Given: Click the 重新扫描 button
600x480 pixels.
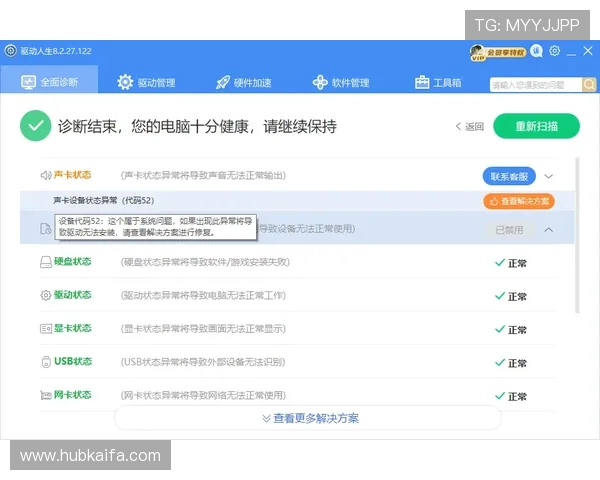Looking at the screenshot, I should click(x=536, y=126).
